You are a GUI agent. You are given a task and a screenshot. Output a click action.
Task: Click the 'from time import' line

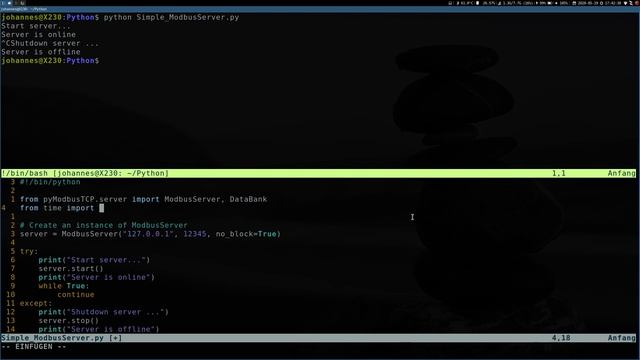[x=57, y=208]
